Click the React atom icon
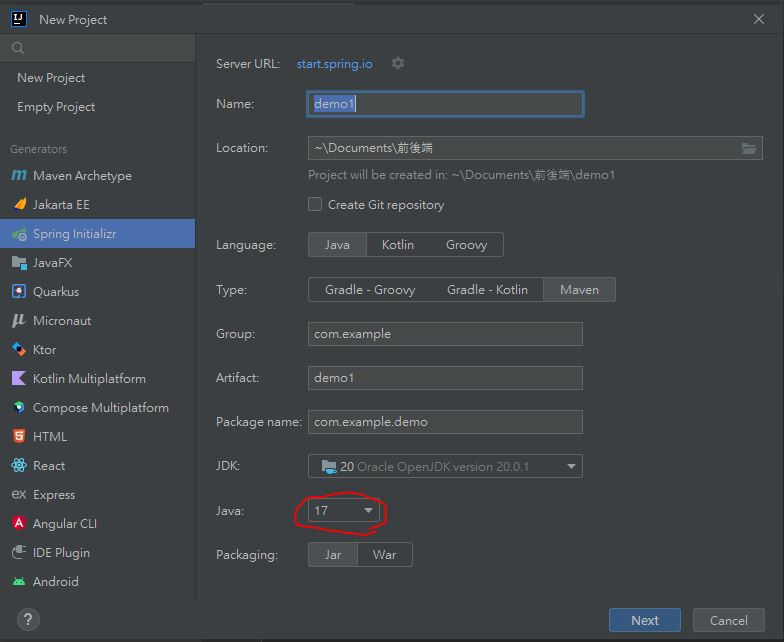 pyautogui.click(x=19, y=466)
